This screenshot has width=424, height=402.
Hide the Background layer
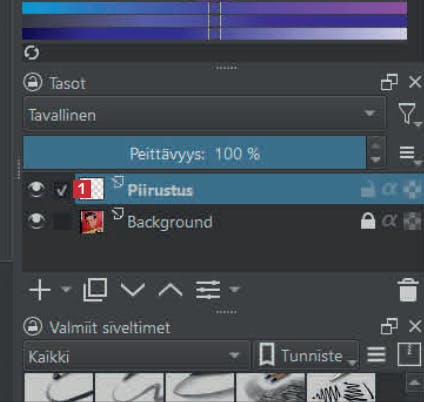[x=36, y=221]
